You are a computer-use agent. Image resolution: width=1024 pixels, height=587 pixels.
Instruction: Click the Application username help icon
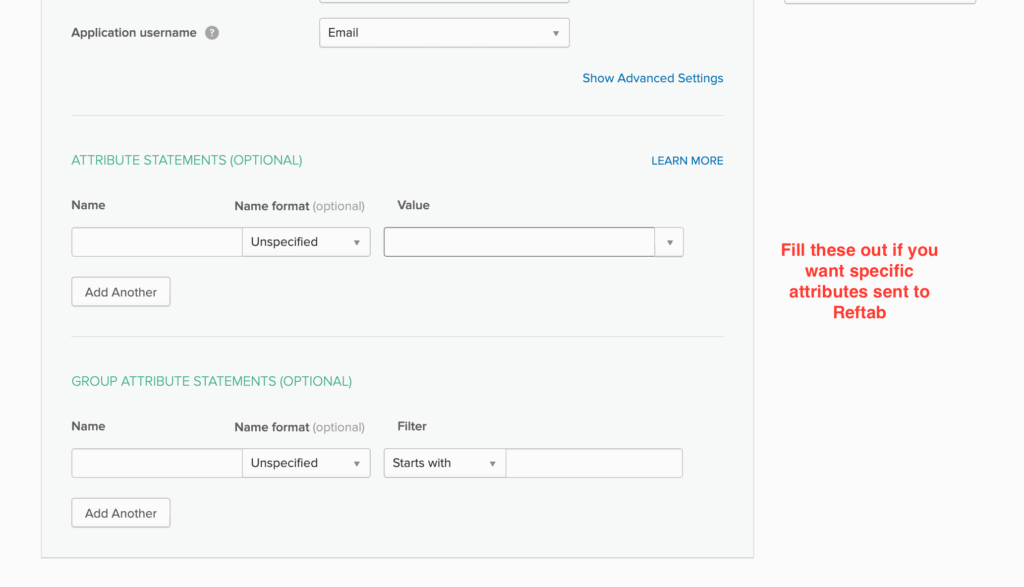click(x=212, y=33)
